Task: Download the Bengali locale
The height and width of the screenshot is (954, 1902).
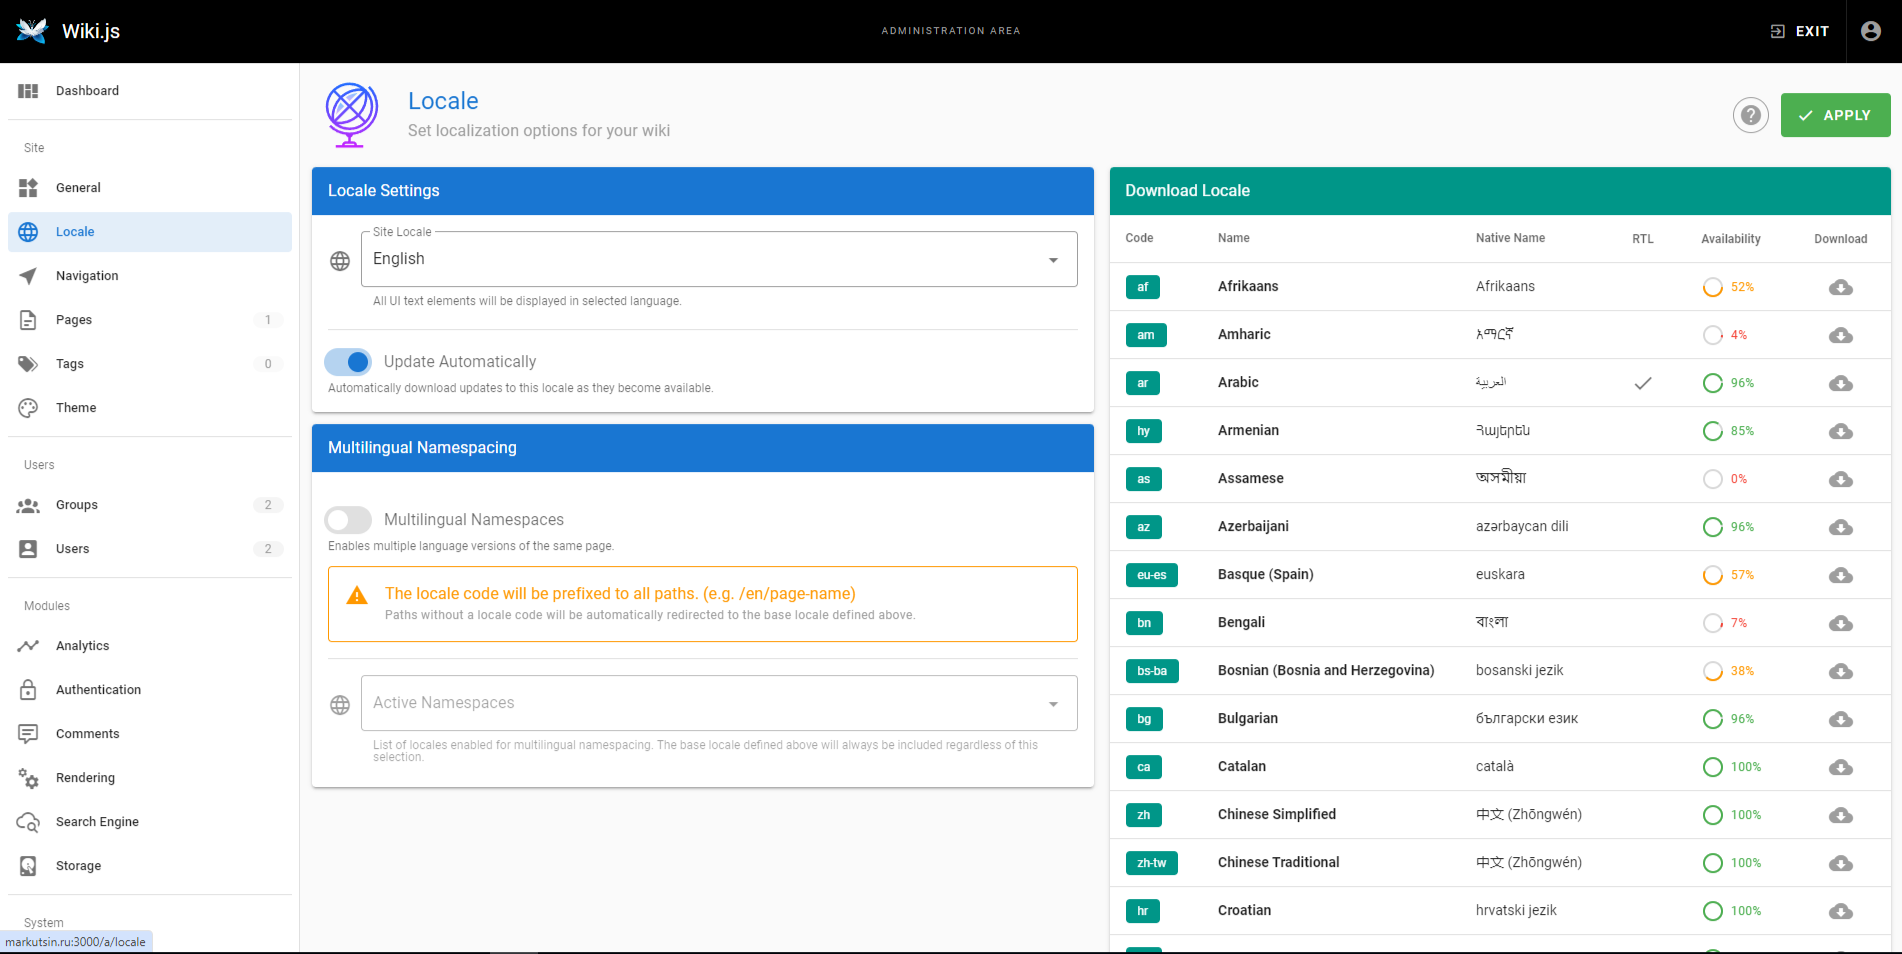Action: pos(1841,623)
